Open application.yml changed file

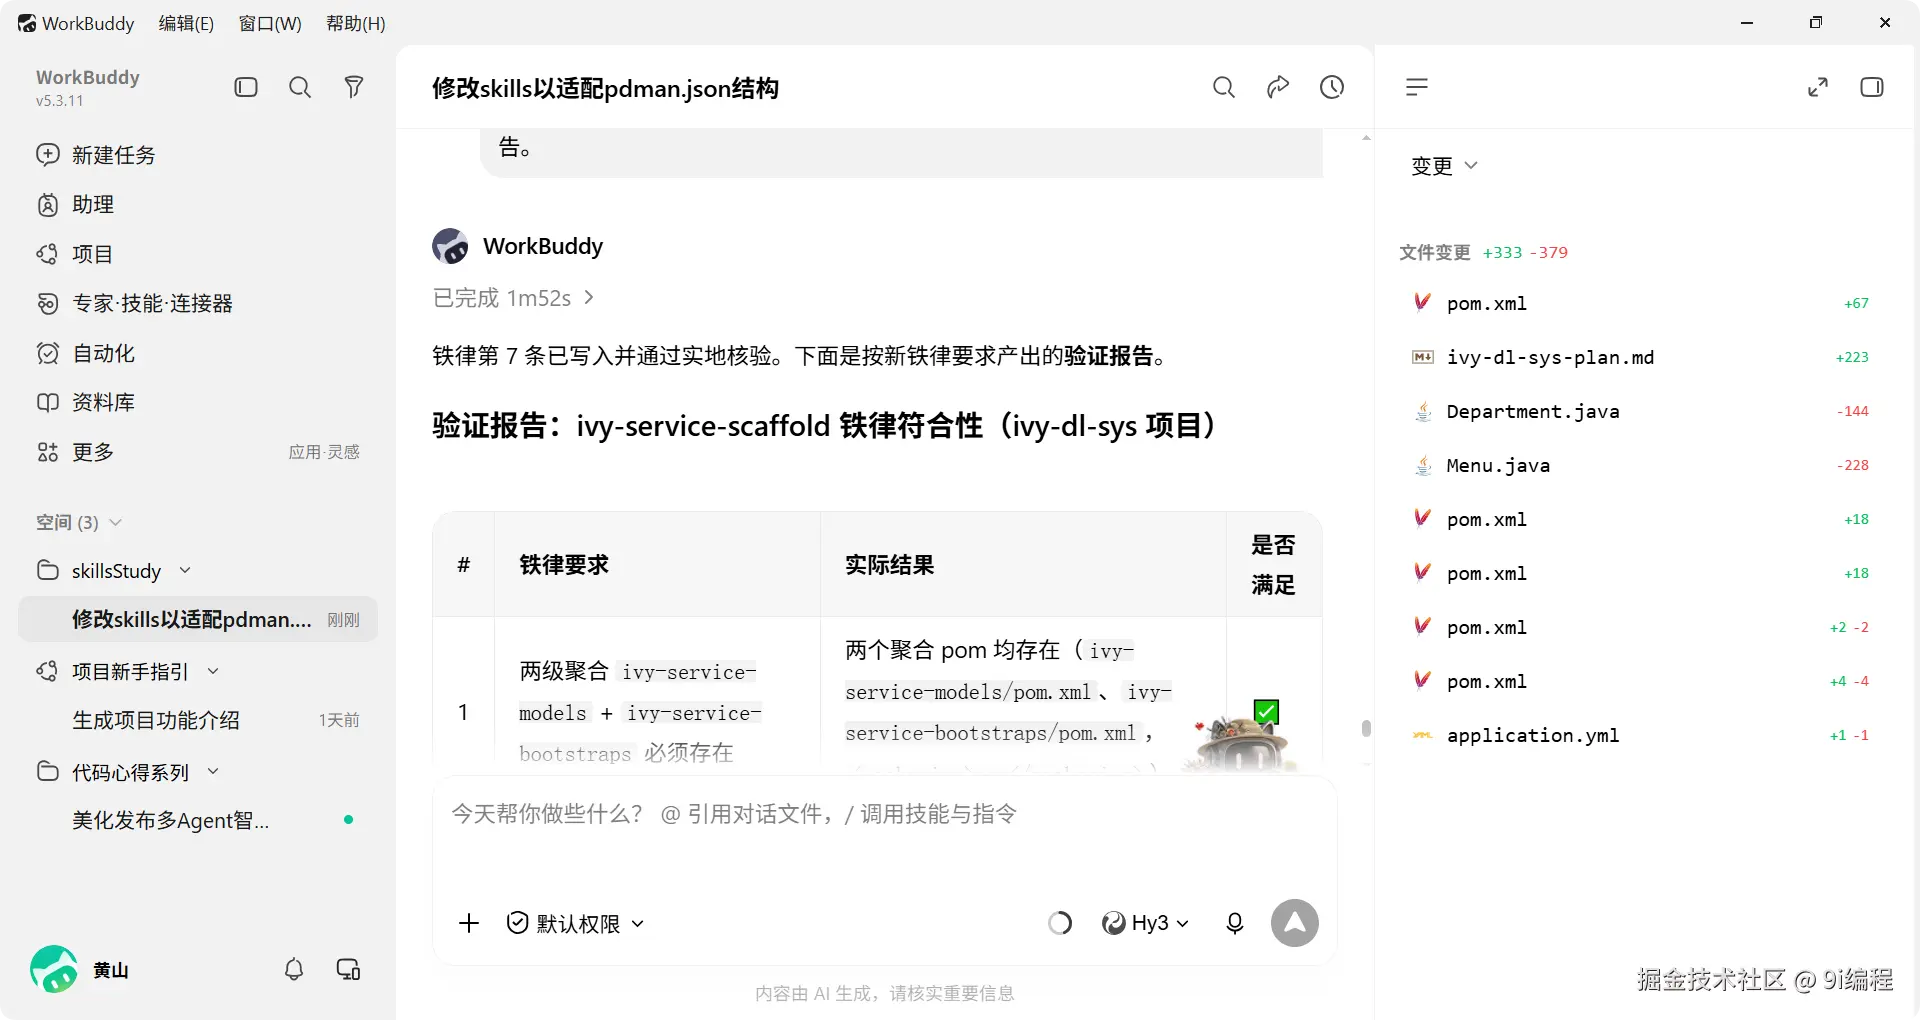[x=1642, y=735]
